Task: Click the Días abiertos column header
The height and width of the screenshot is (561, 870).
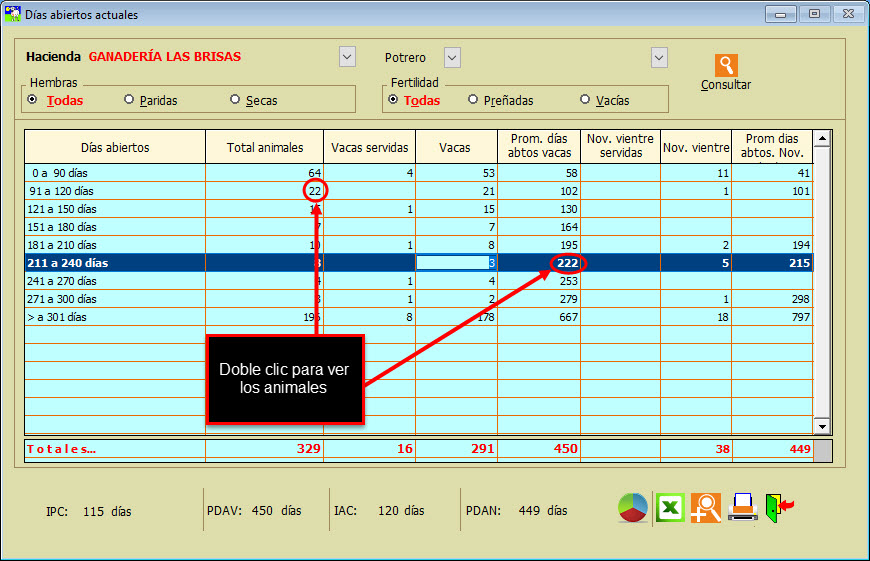Action: 115,147
